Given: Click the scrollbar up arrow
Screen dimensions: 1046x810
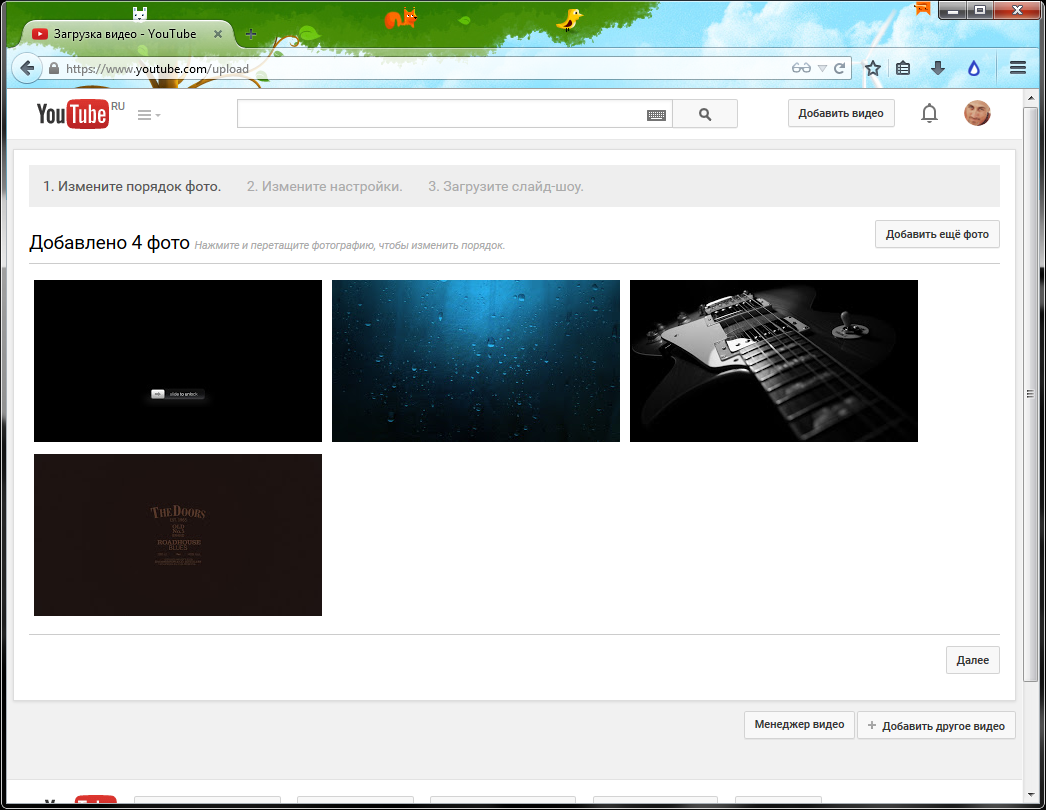Looking at the screenshot, I should pyautogui.click(x=1031, y=97).
